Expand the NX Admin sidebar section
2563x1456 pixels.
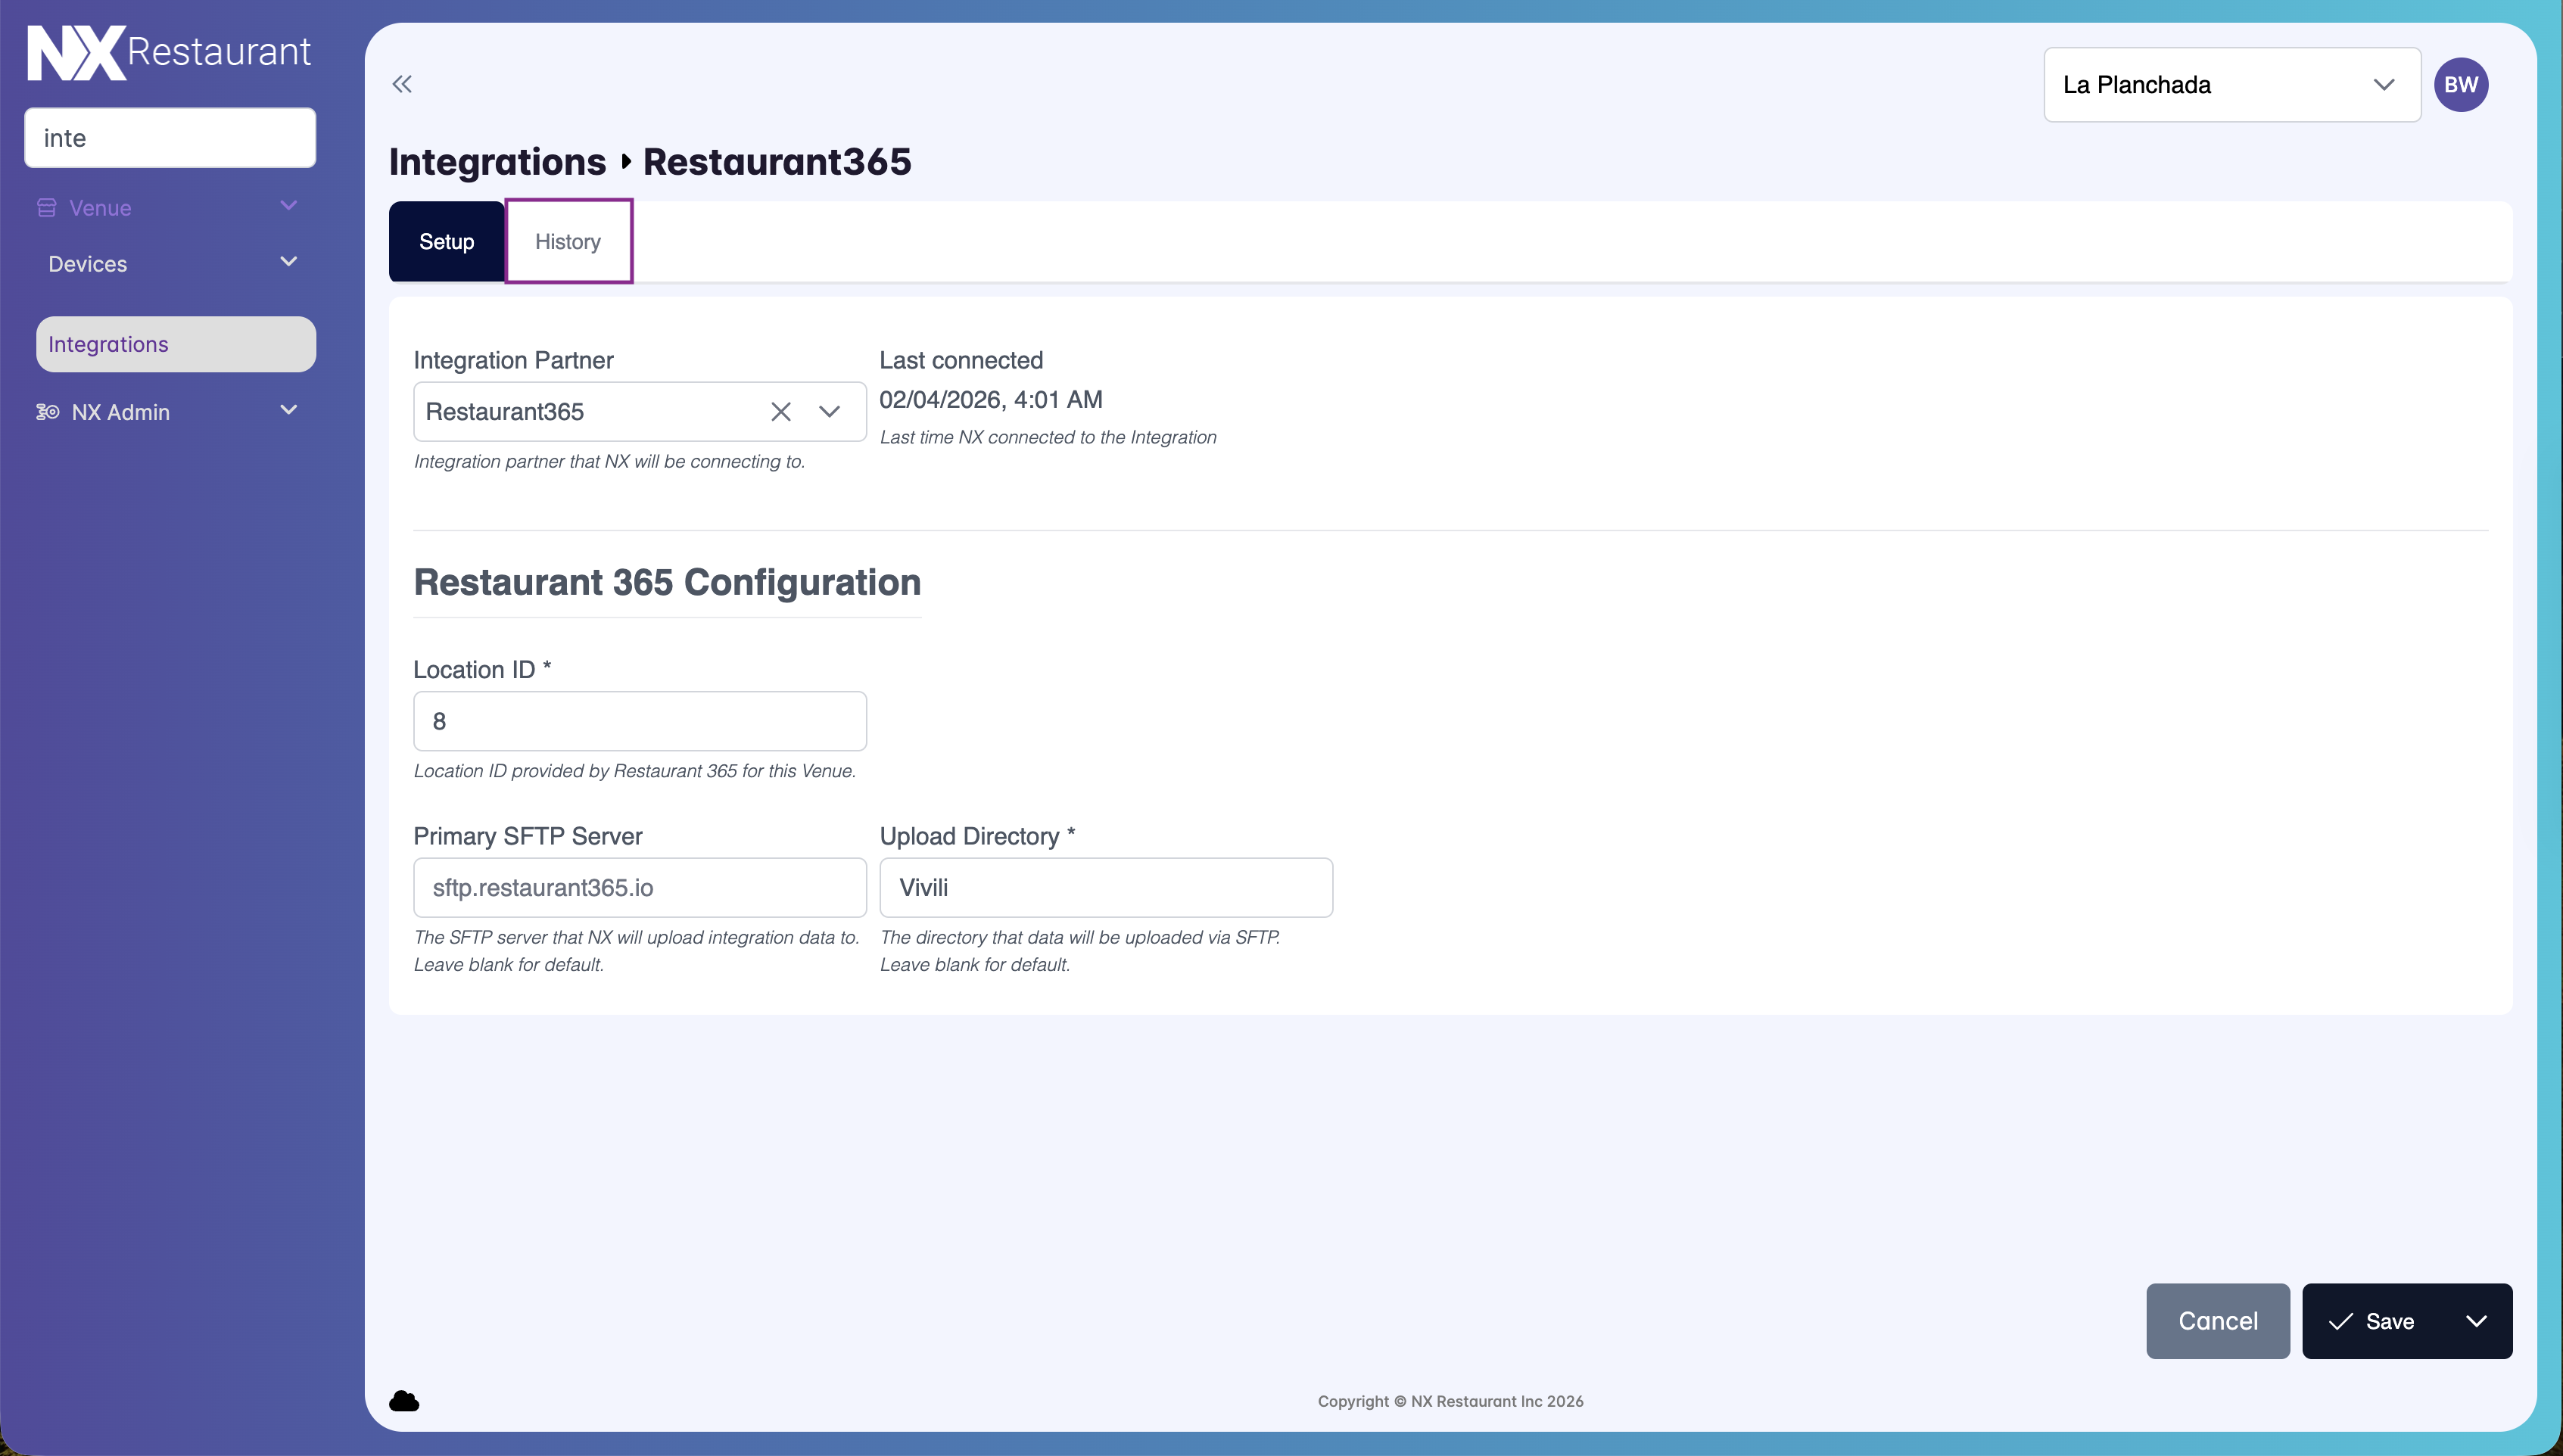coord(289,410)
